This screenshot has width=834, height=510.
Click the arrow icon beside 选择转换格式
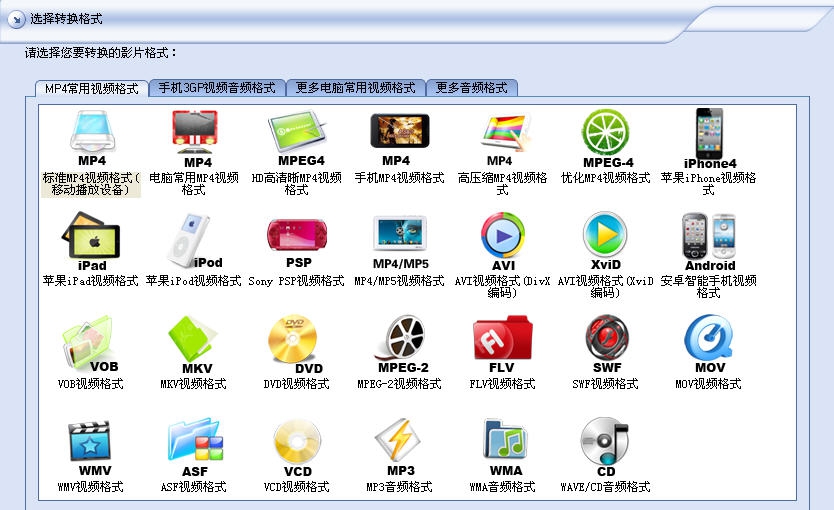(16, 20)
